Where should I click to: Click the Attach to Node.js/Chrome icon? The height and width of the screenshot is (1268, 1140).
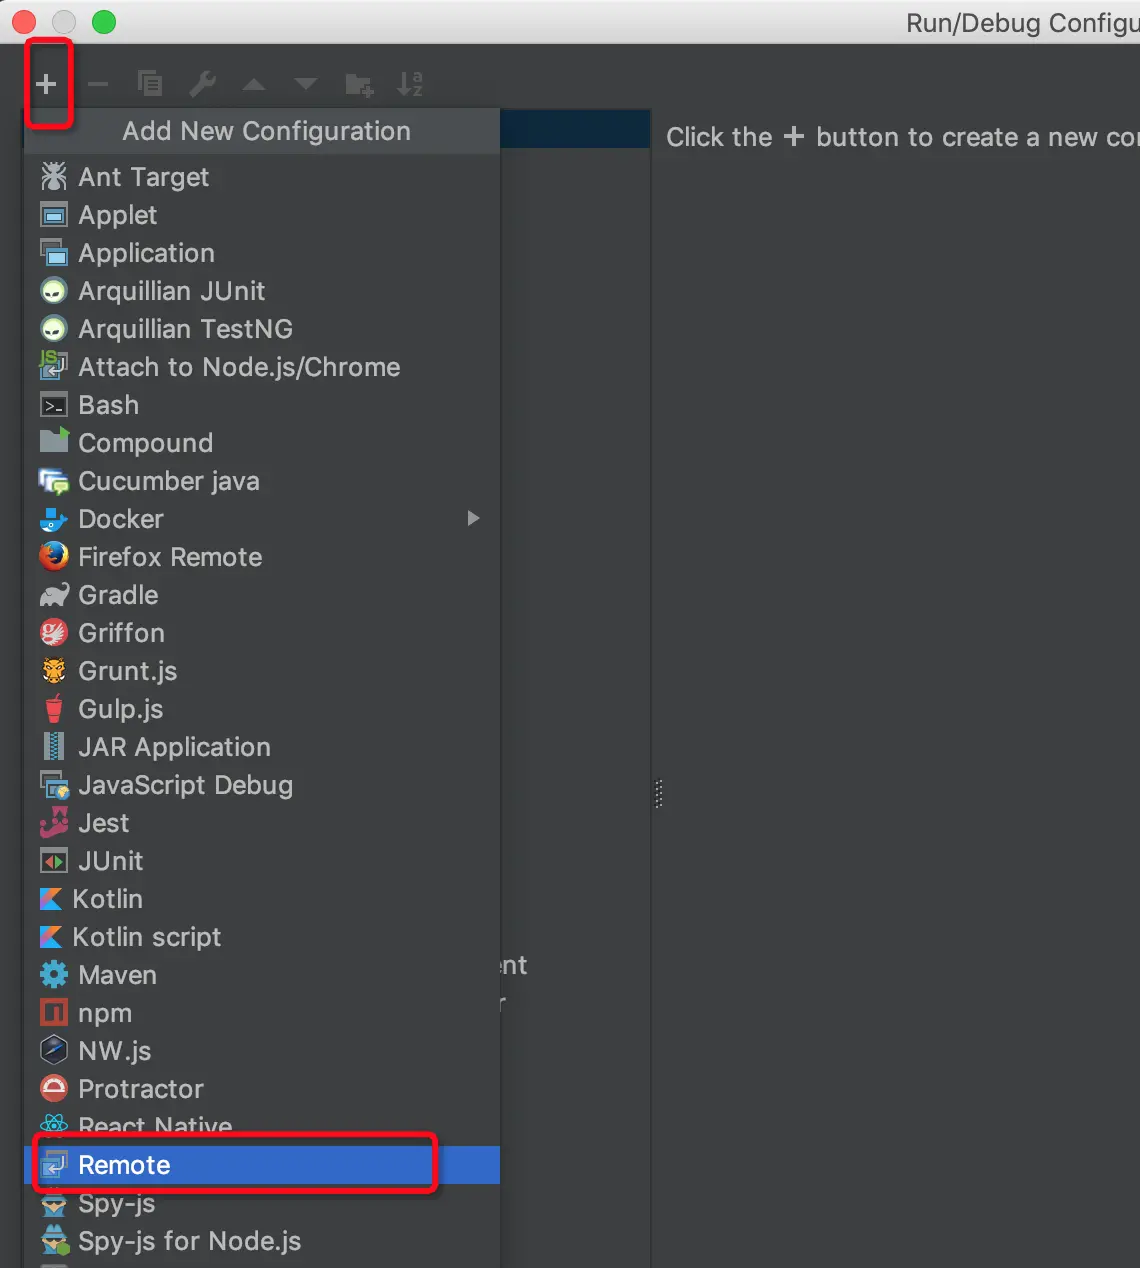coord(54,366)
